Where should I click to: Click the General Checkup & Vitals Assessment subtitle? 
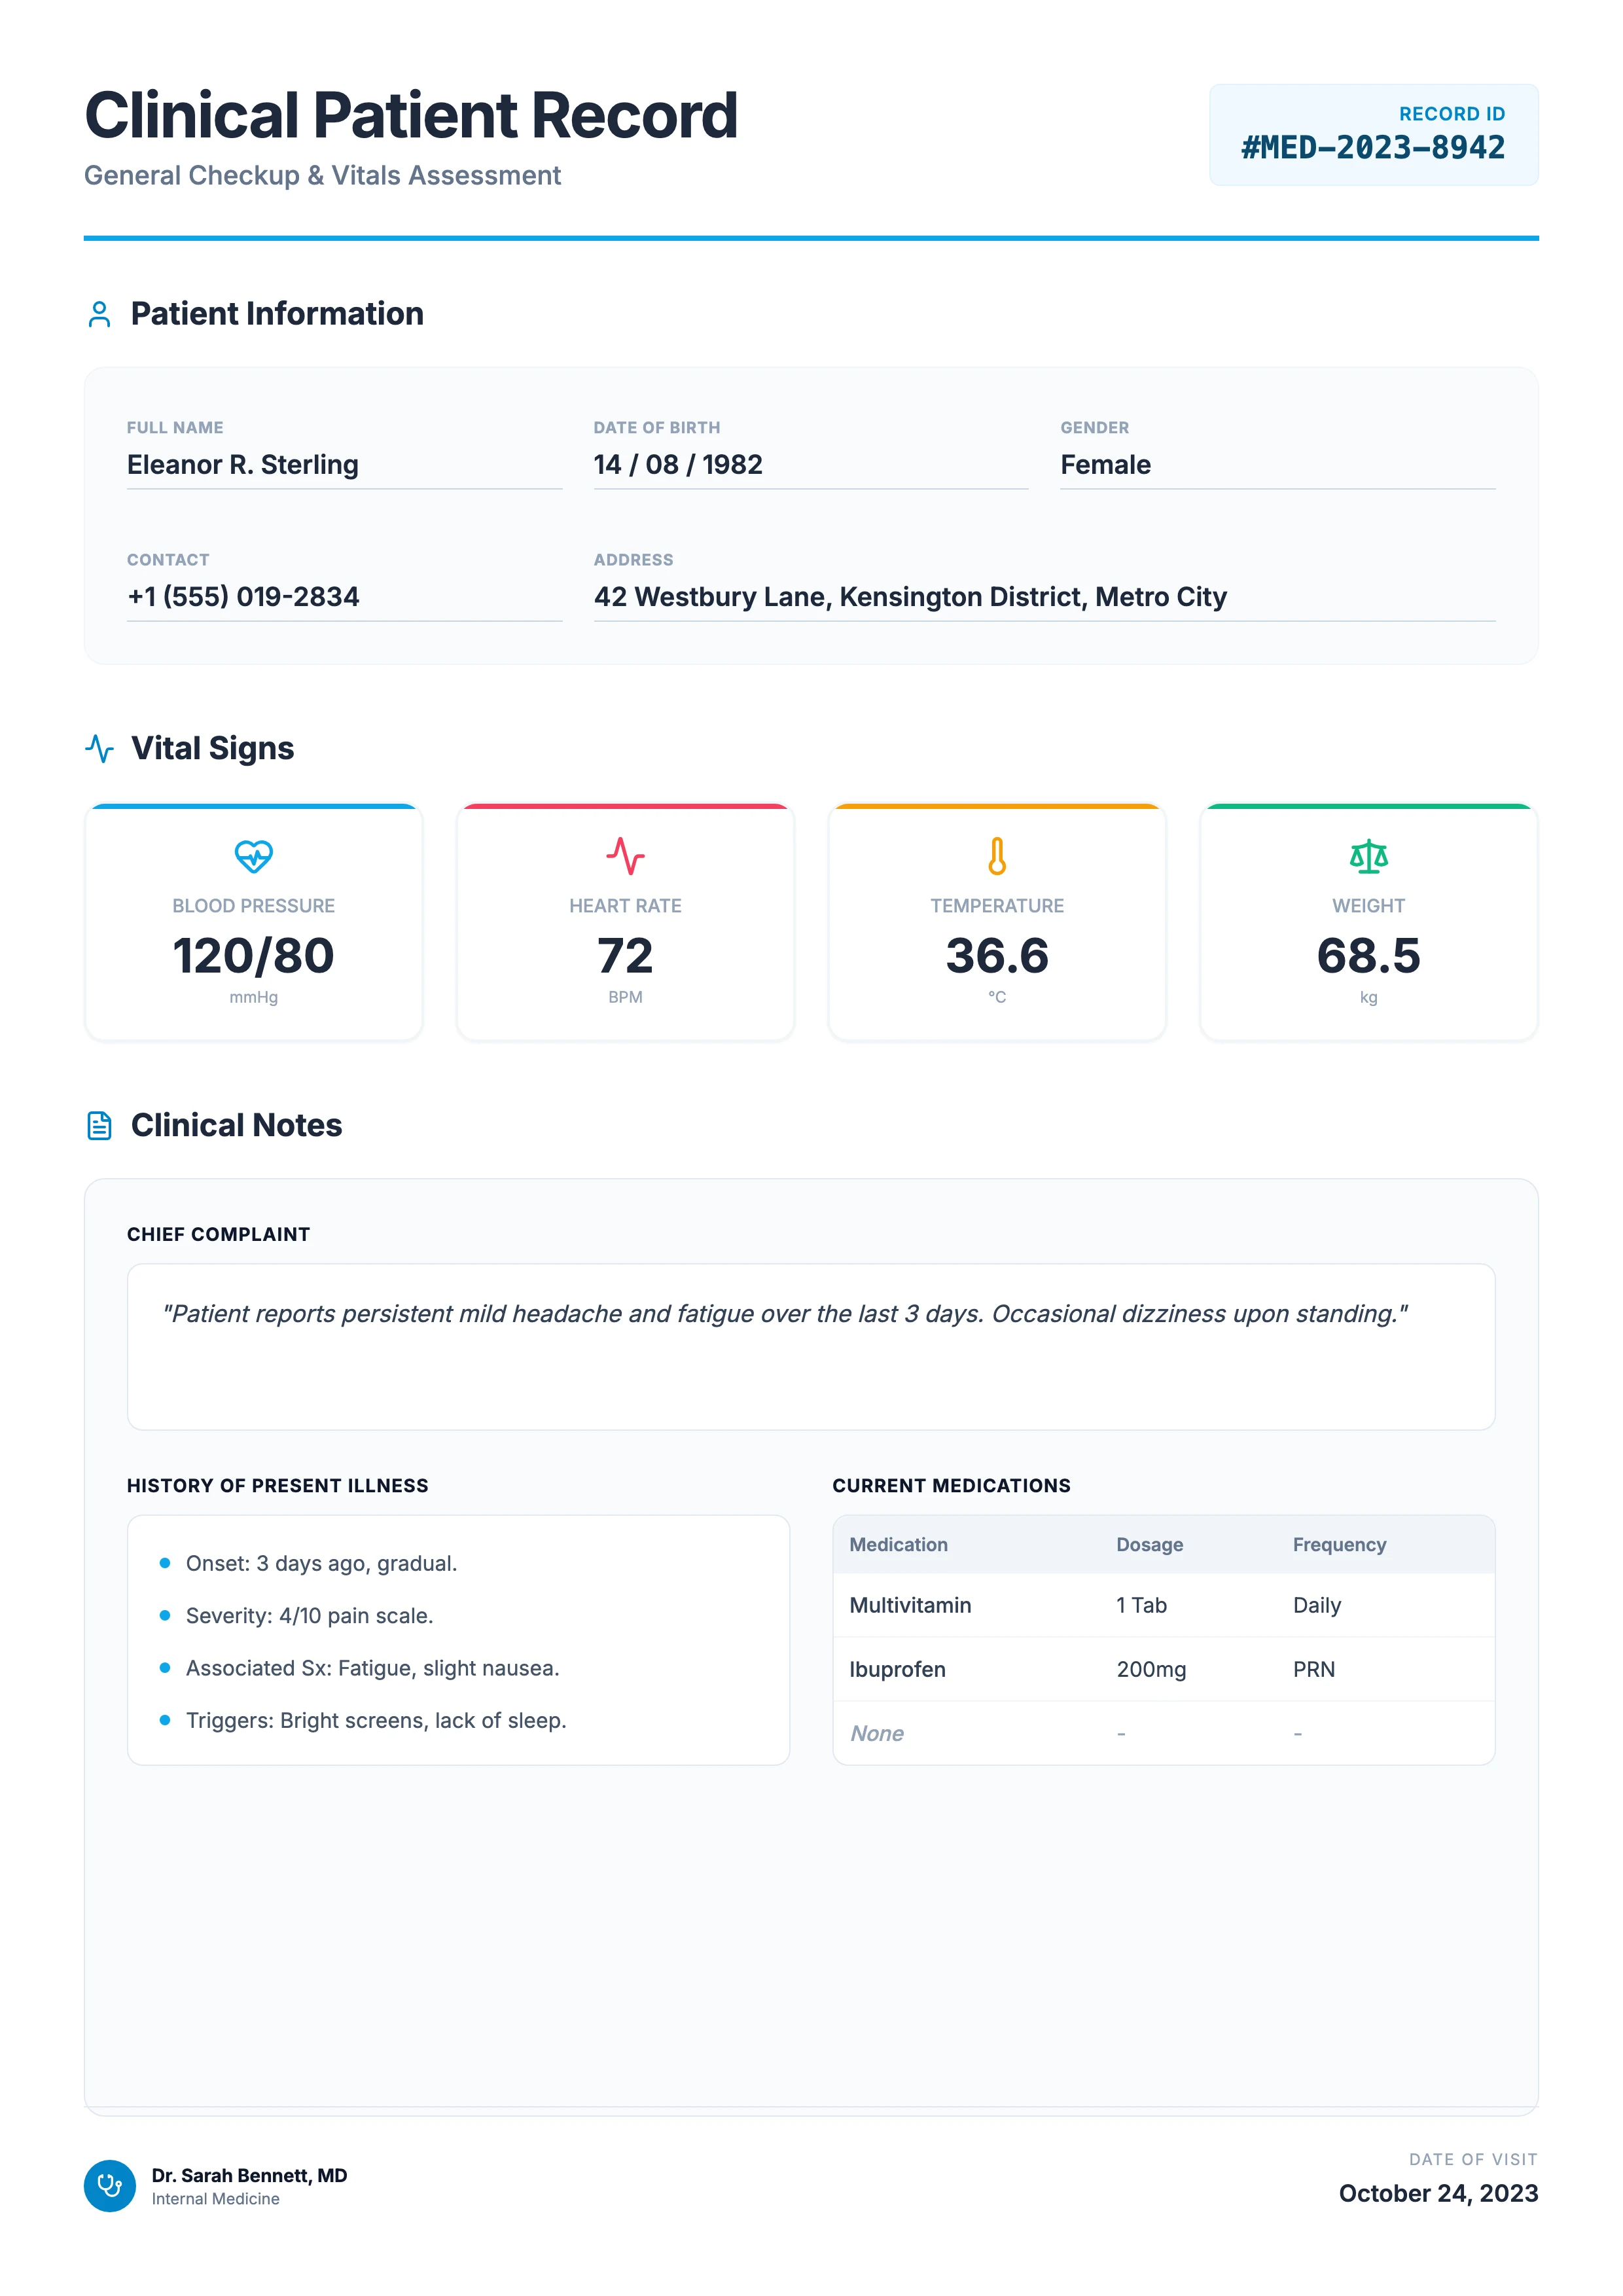coord(322,176)
